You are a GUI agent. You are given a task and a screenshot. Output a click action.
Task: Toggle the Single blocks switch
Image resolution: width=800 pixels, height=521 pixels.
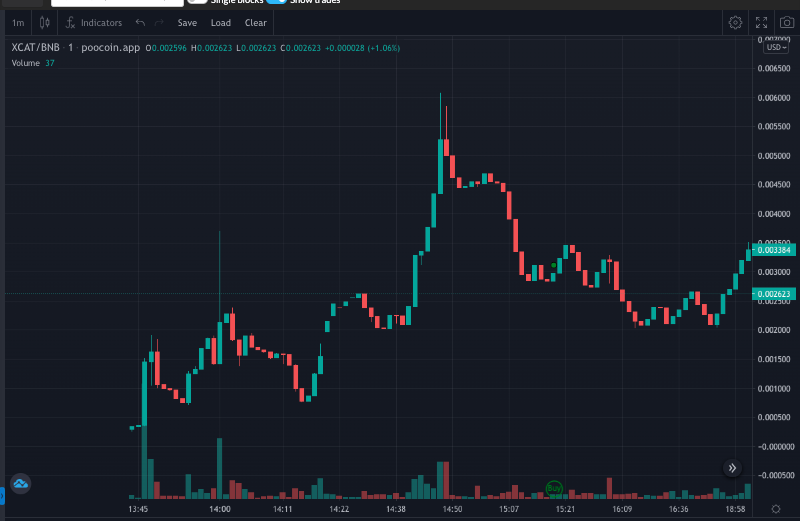click(197, 1)
